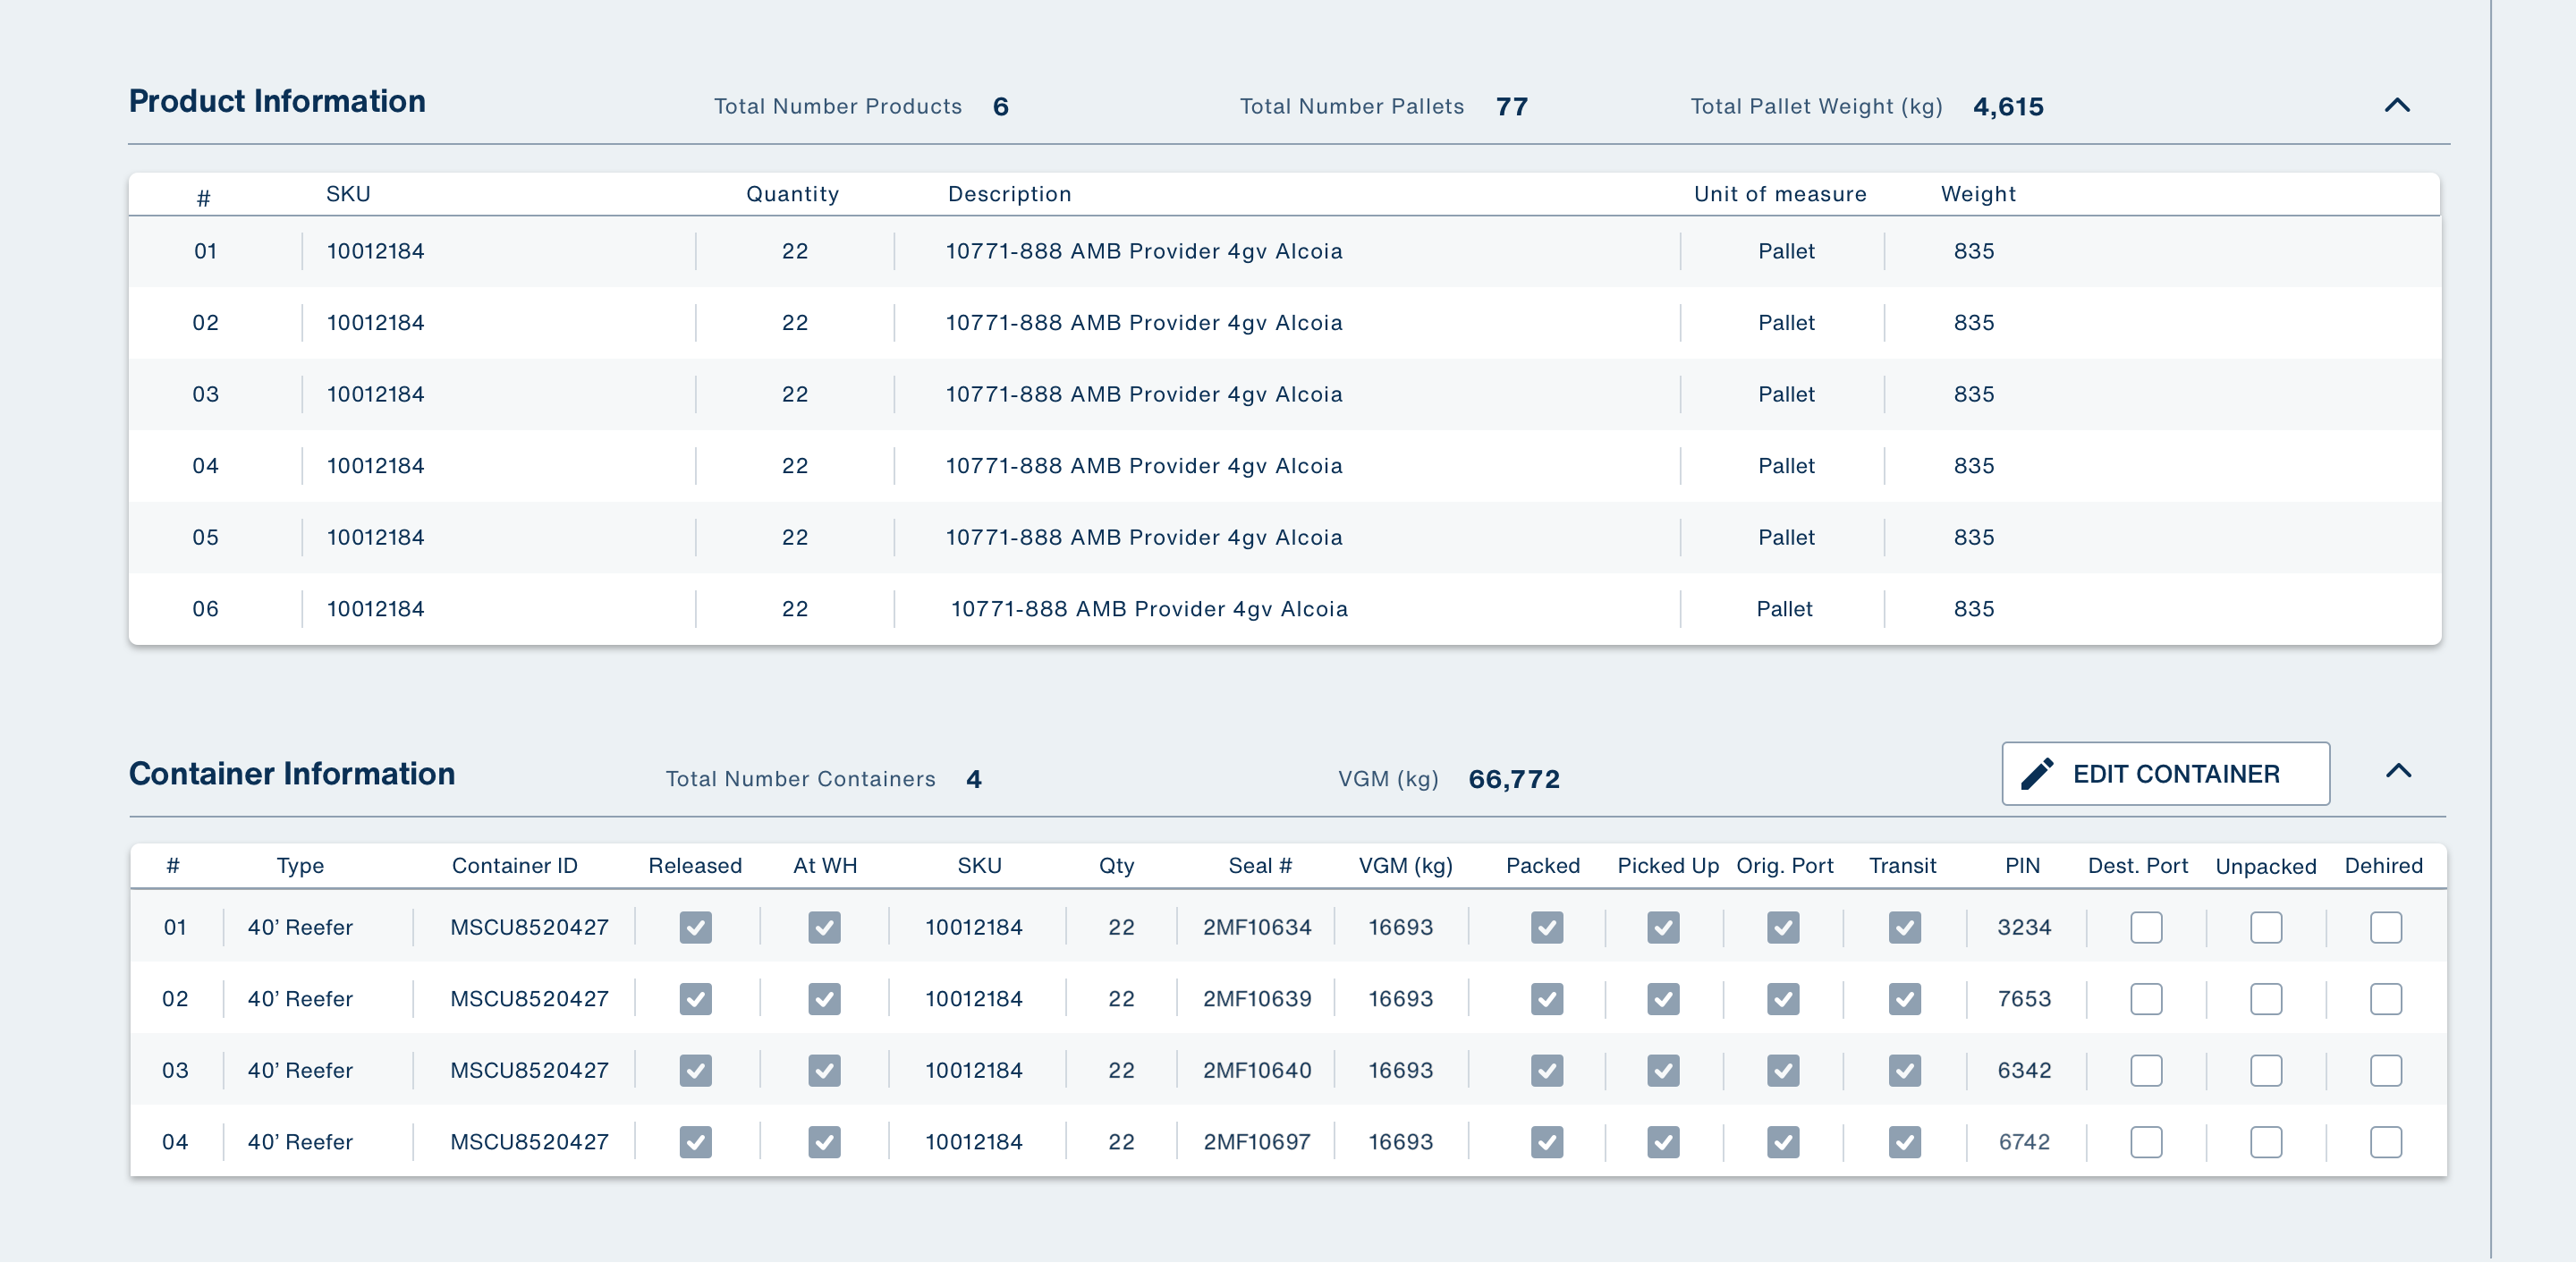This screenshot has width=2576, height=1271.
Task: Uncheck Picked Up for seal 2MF10640
Action: click(1663, 1070)
